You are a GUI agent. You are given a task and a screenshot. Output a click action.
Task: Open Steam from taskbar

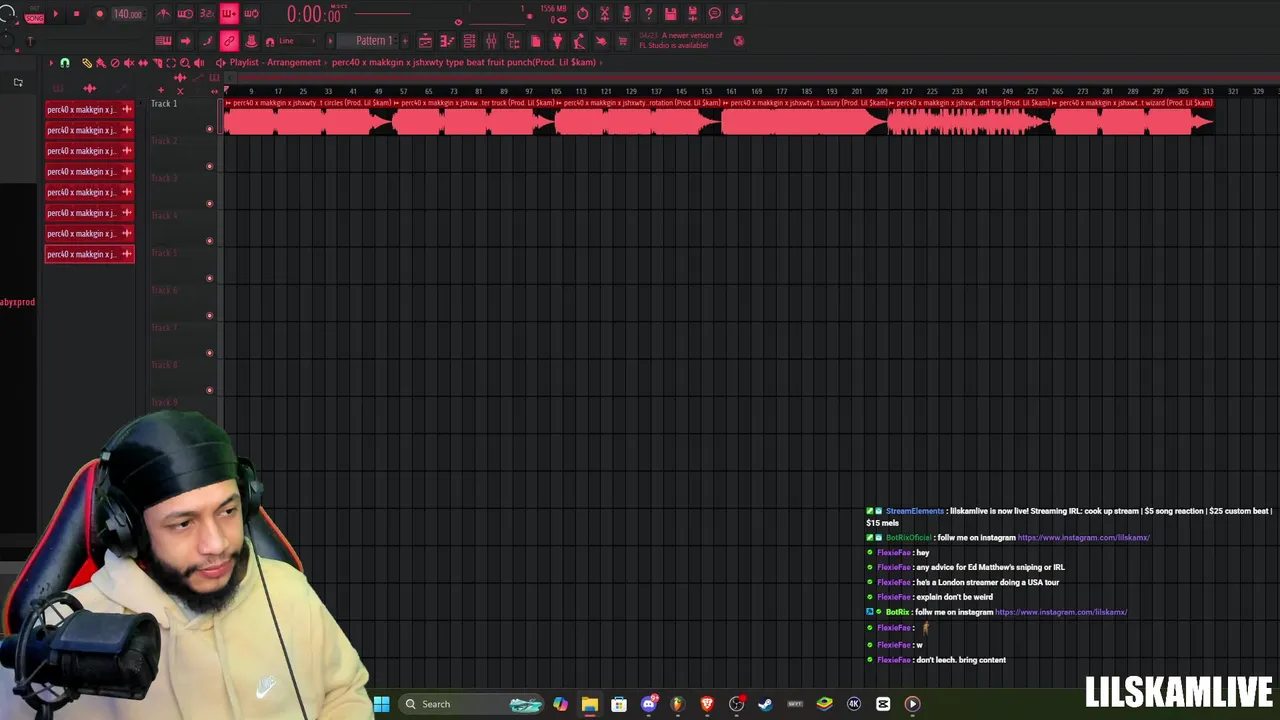(x=765, y=704)
